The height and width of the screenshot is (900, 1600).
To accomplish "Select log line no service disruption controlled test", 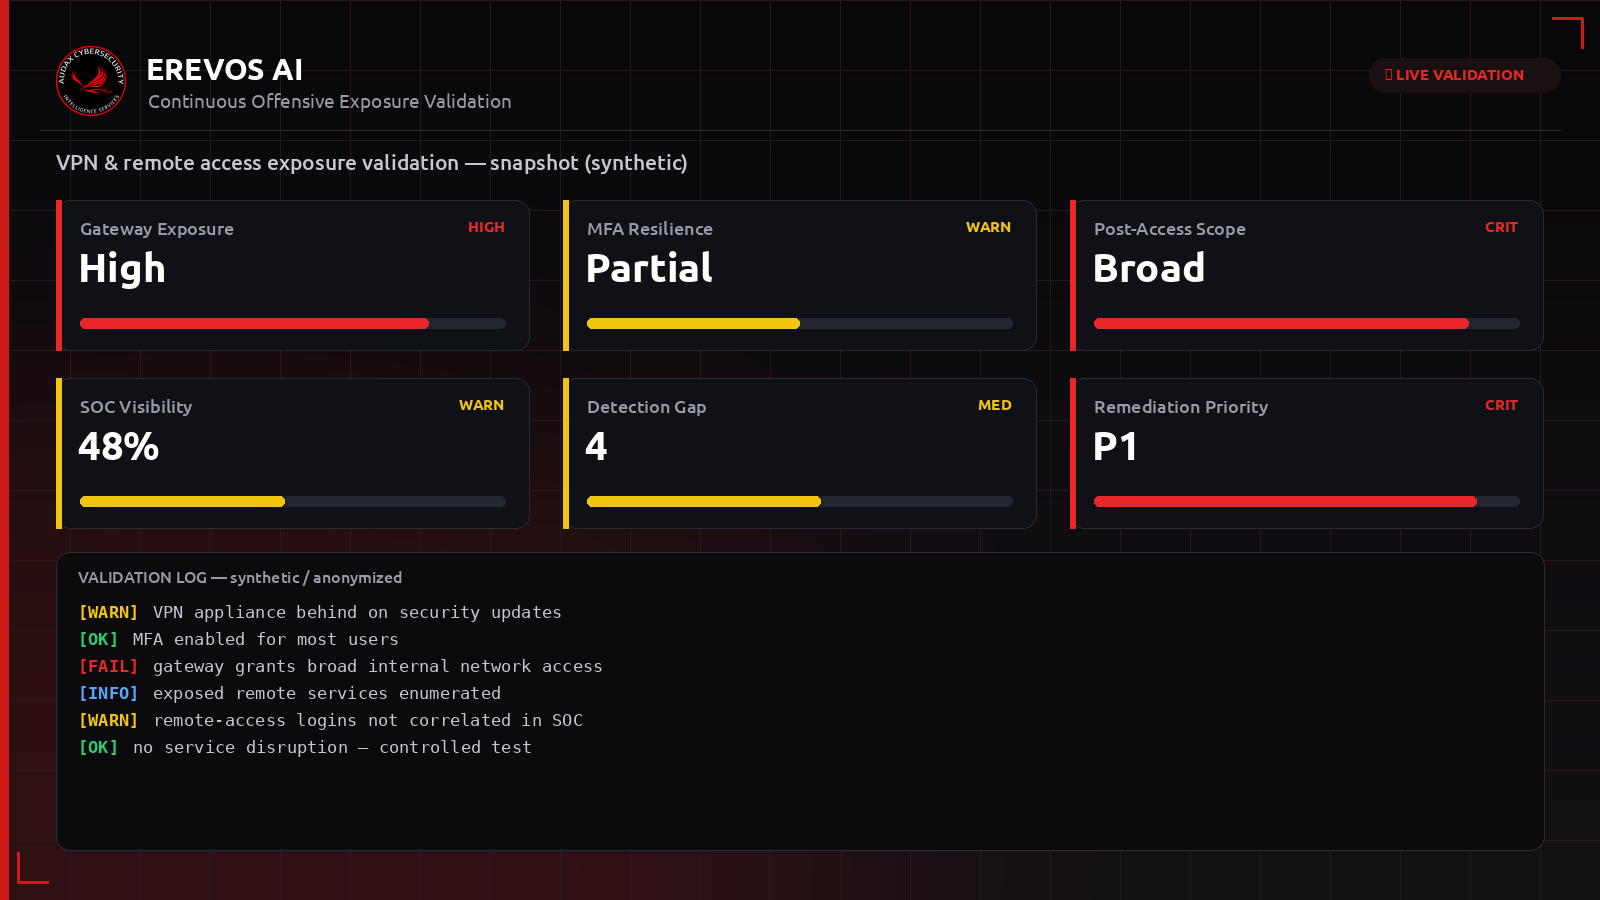I will pos(305,747).
